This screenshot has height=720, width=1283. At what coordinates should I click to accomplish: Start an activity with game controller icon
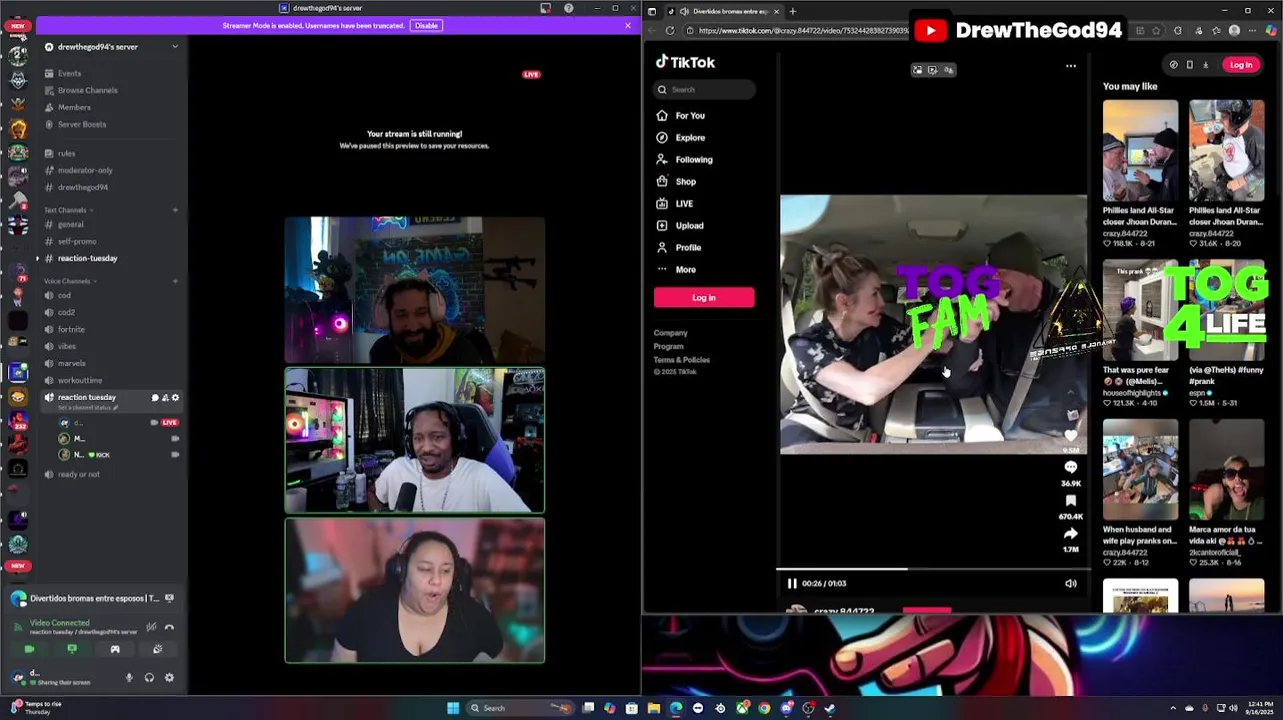(115, 649)
